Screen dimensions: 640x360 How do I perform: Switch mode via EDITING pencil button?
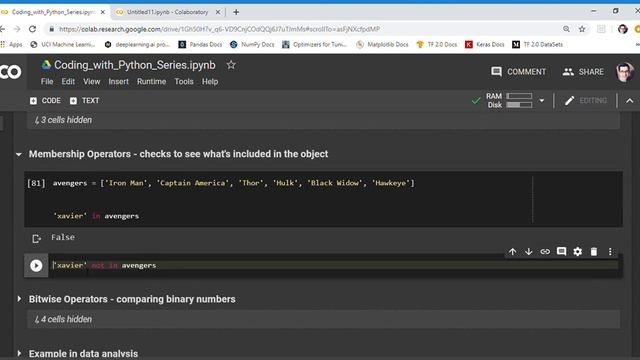[586, 100]
